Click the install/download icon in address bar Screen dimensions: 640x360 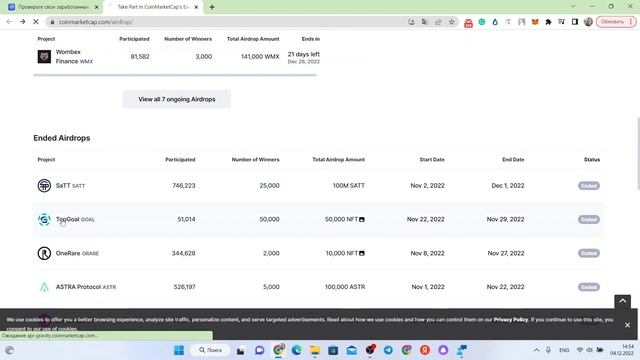(411, 22)
